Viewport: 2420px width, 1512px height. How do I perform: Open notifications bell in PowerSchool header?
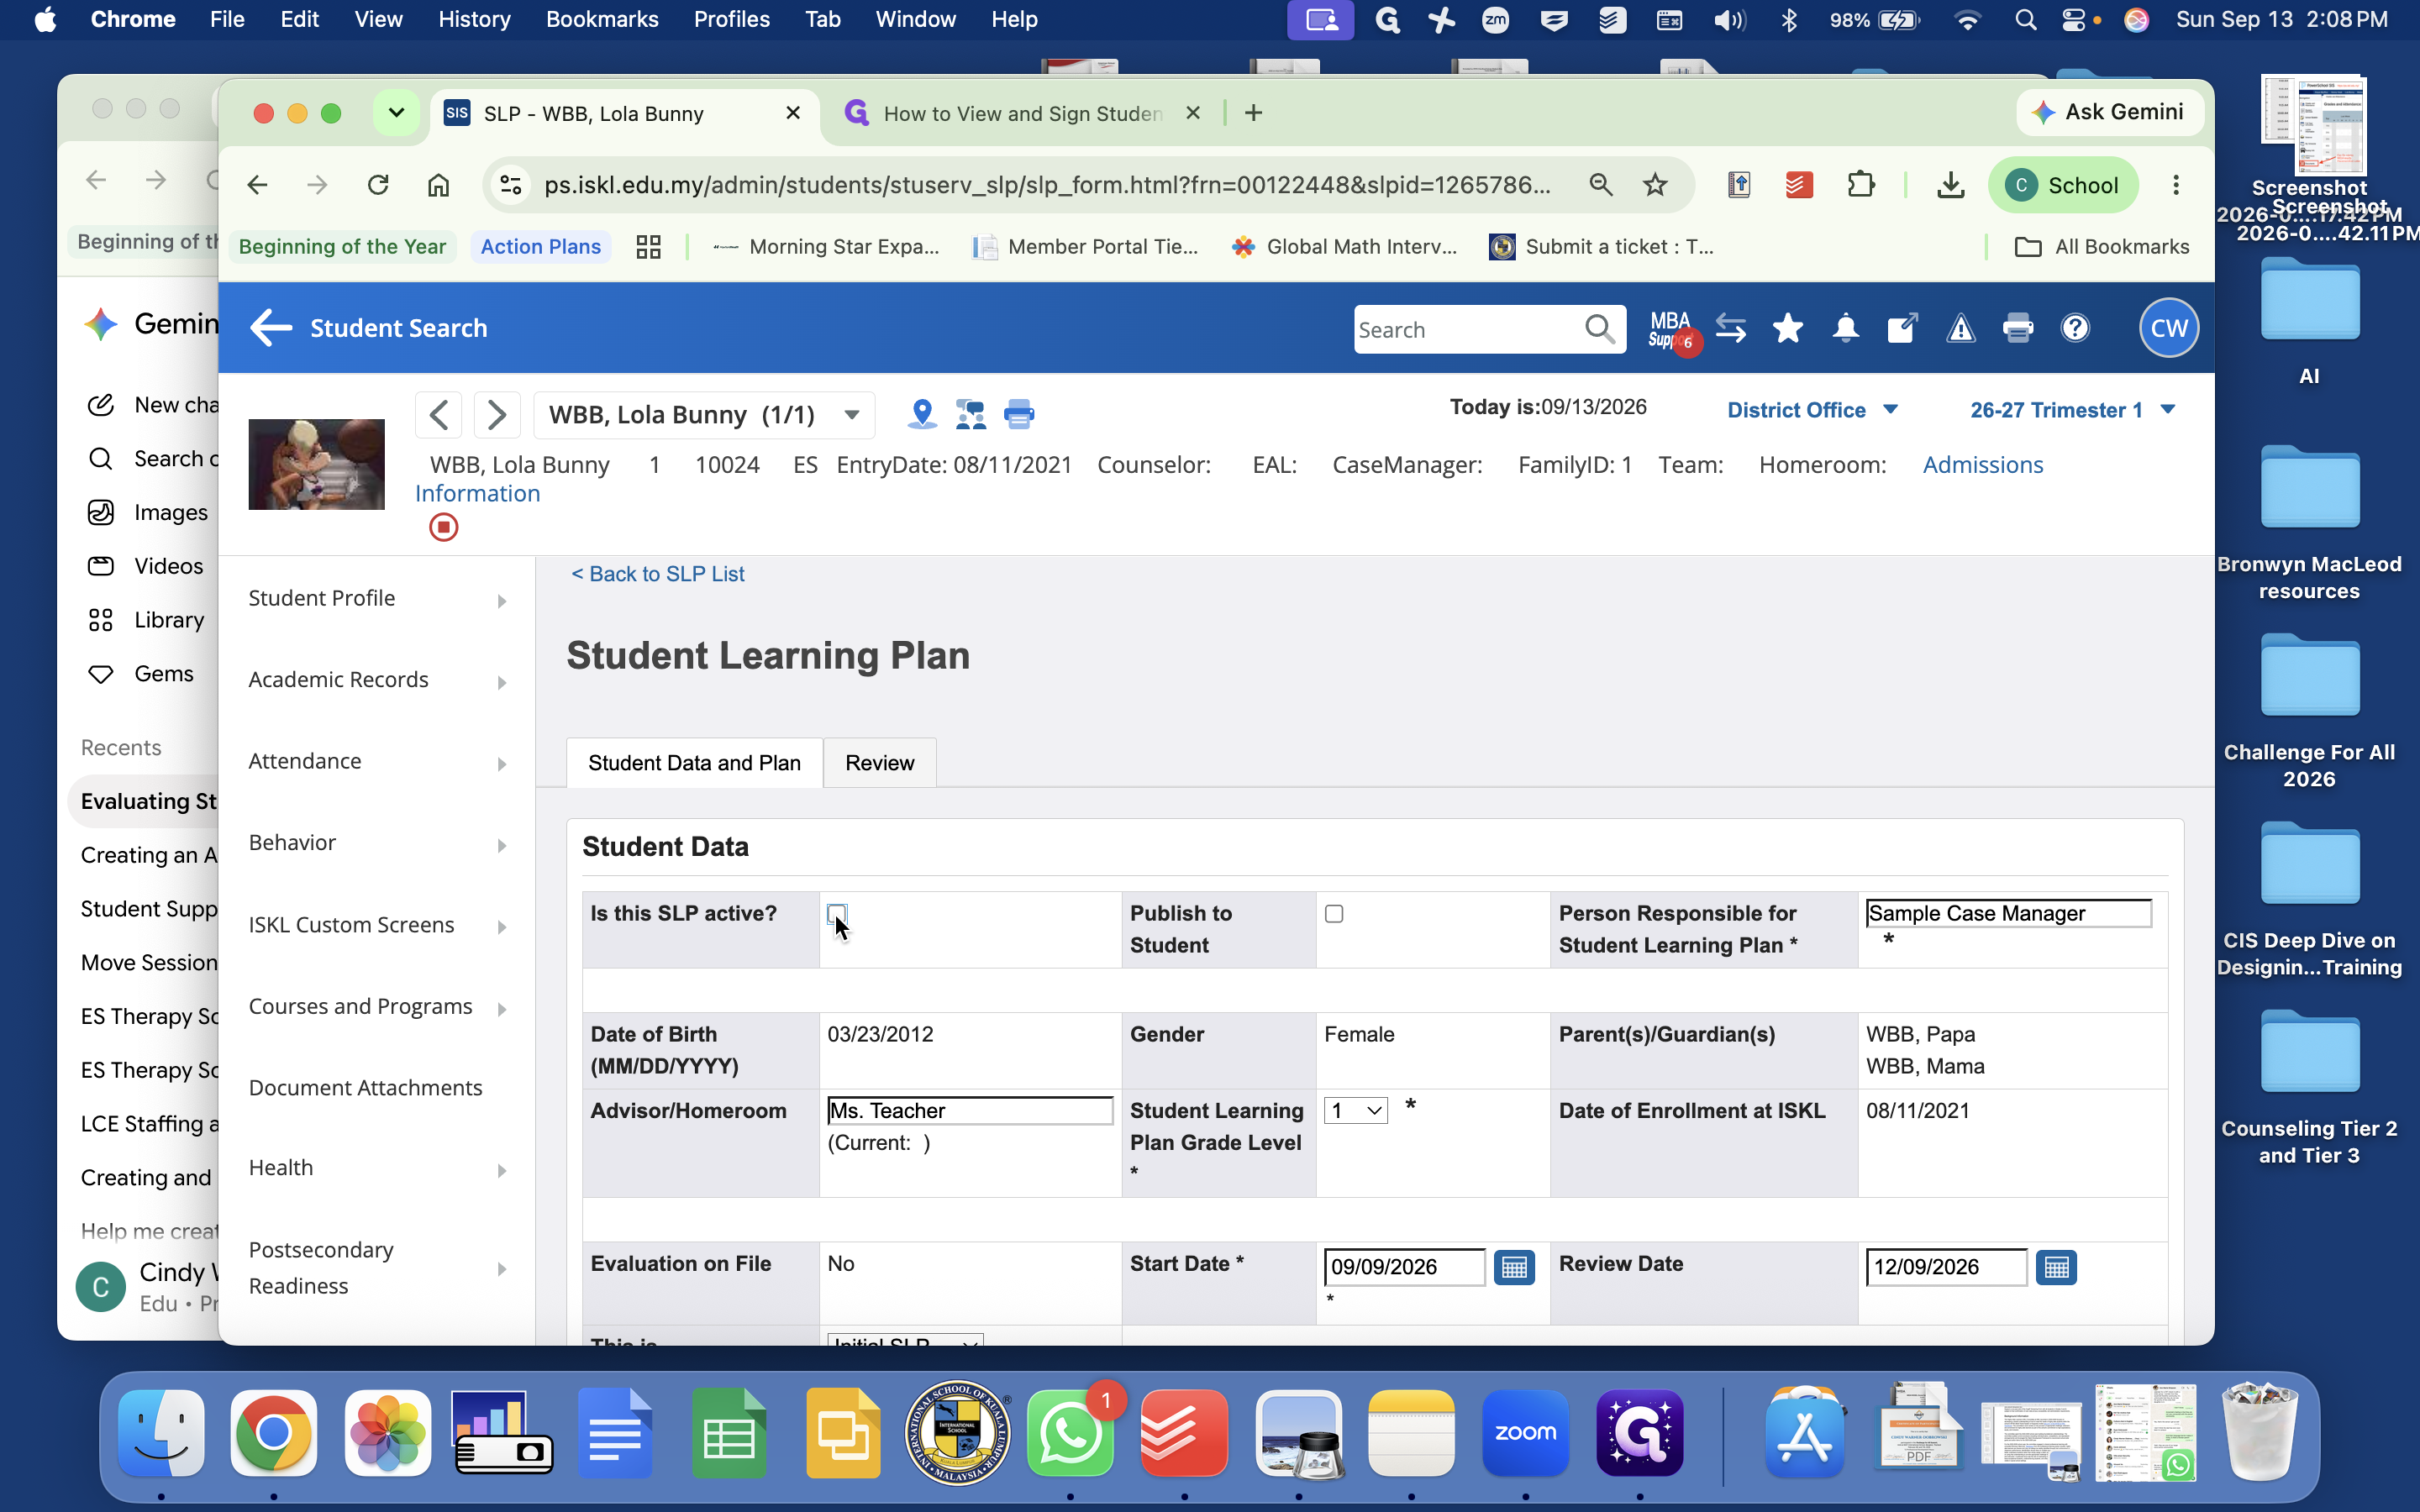(x=1846, y=328)
